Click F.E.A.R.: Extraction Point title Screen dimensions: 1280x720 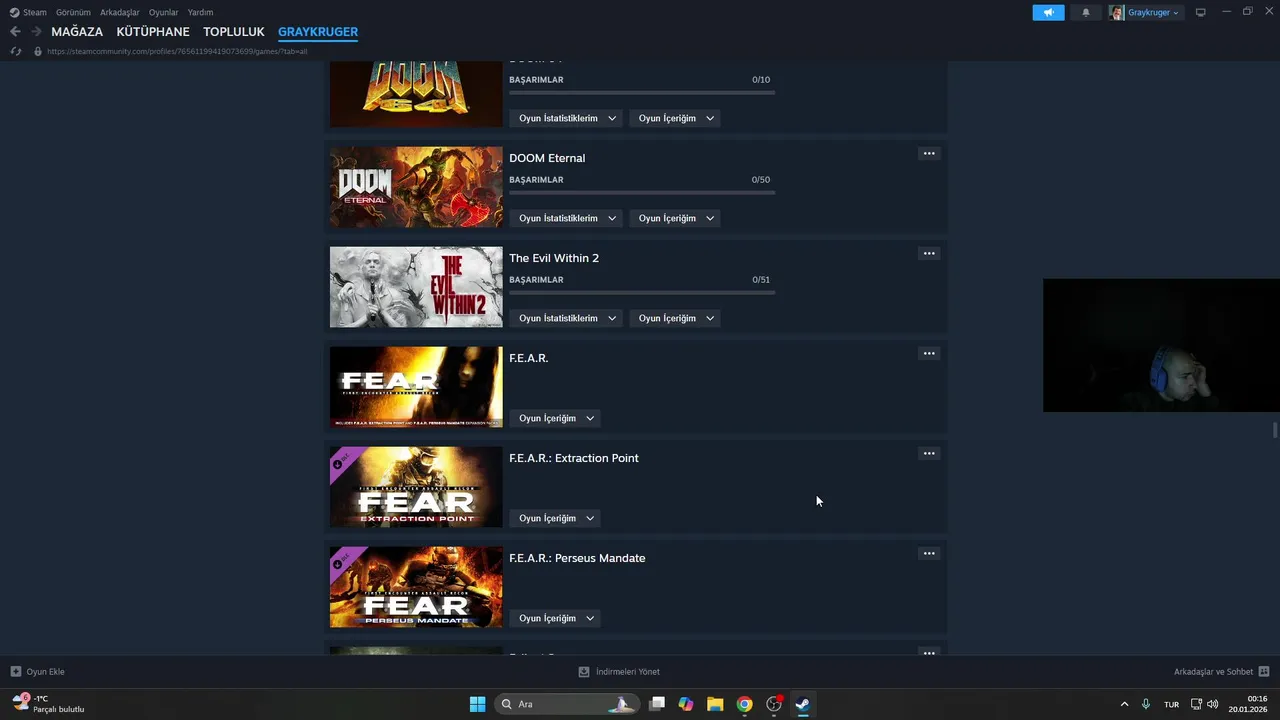(x=574, y=458)
